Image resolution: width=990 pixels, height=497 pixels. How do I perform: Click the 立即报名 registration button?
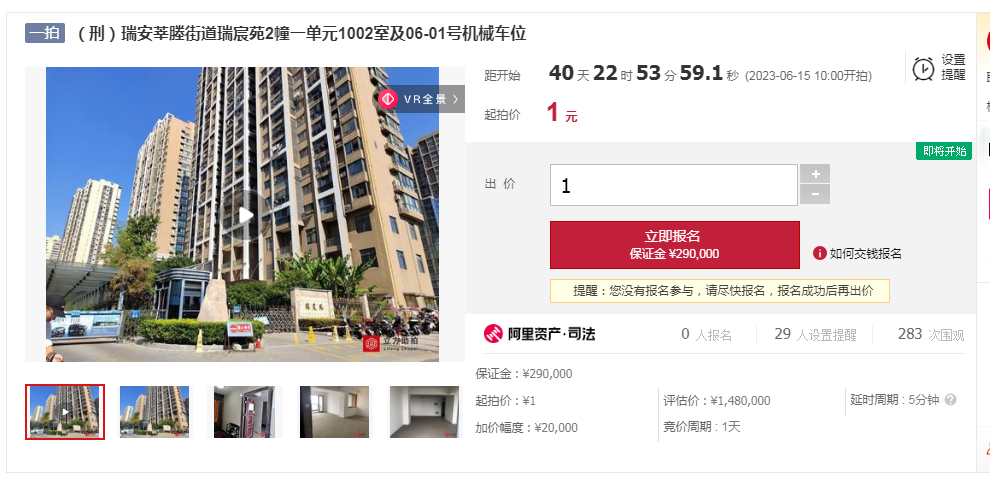coord(675,245)
